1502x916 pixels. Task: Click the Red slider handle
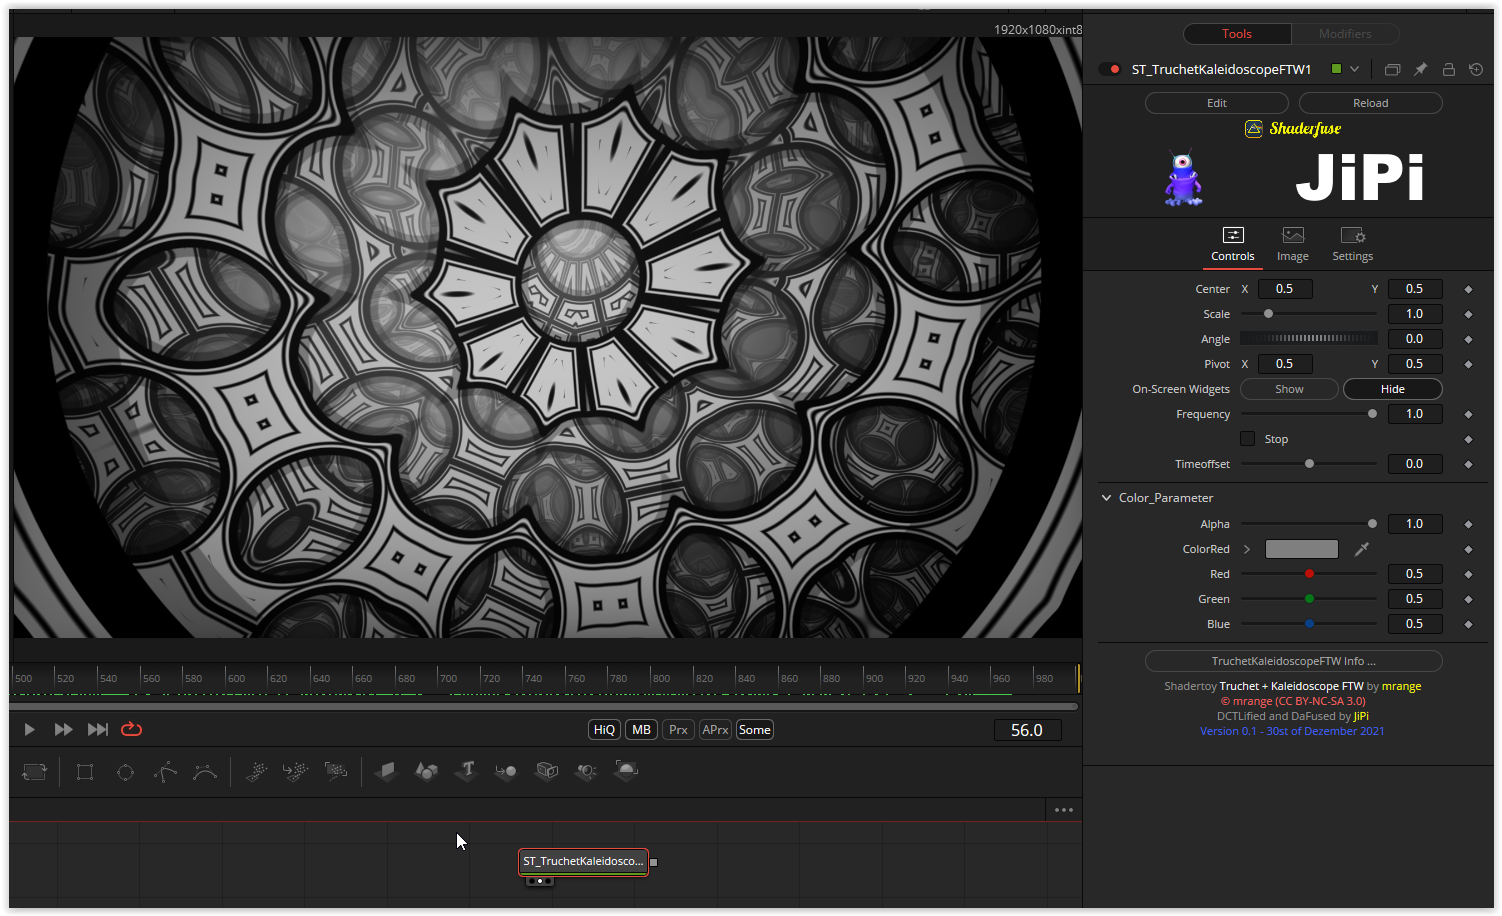(x=1309, y=574)
